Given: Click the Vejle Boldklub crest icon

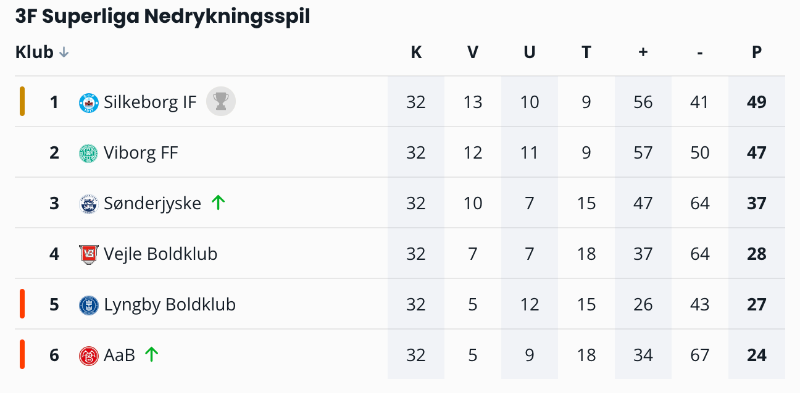Looking at the screenshot, I should point(89,254).
